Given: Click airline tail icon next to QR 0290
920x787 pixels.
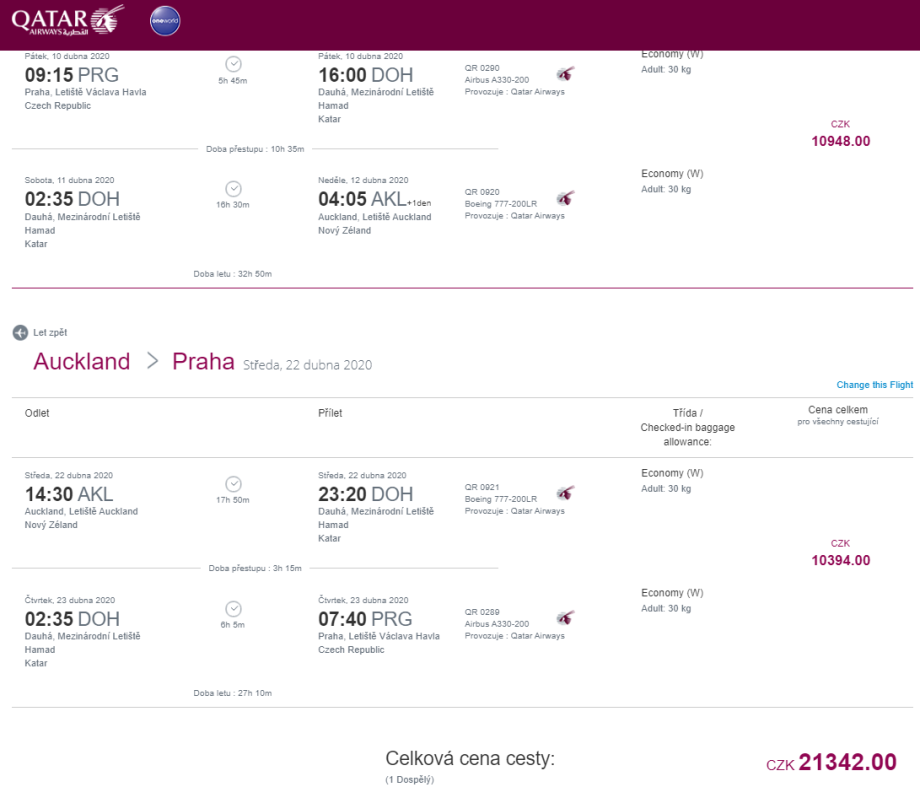Looking at the screenshot, I should point(566,74).
